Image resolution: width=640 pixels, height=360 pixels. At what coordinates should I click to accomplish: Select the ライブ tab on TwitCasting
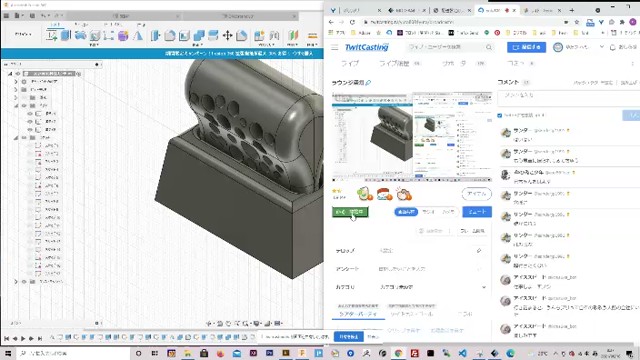pos(350,64)
